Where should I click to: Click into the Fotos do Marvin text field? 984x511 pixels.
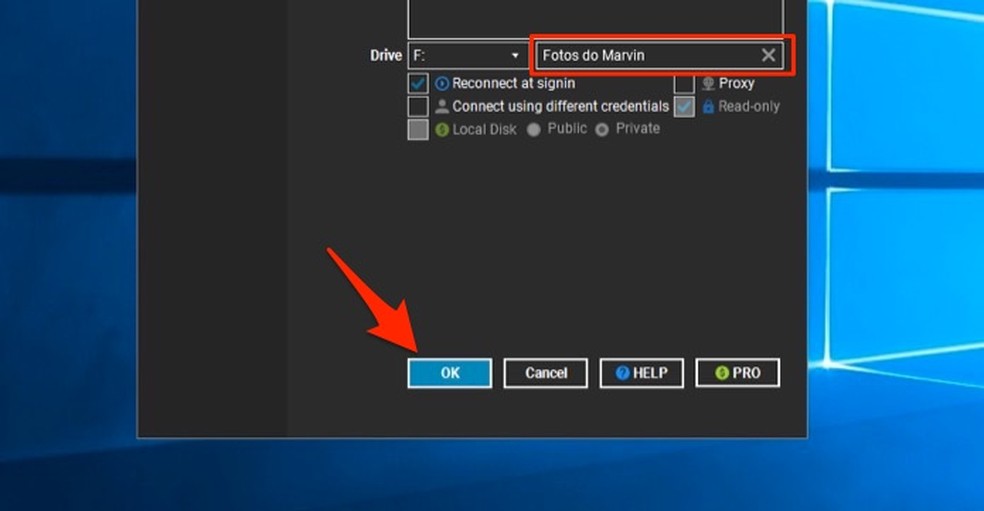click(645, 56)
